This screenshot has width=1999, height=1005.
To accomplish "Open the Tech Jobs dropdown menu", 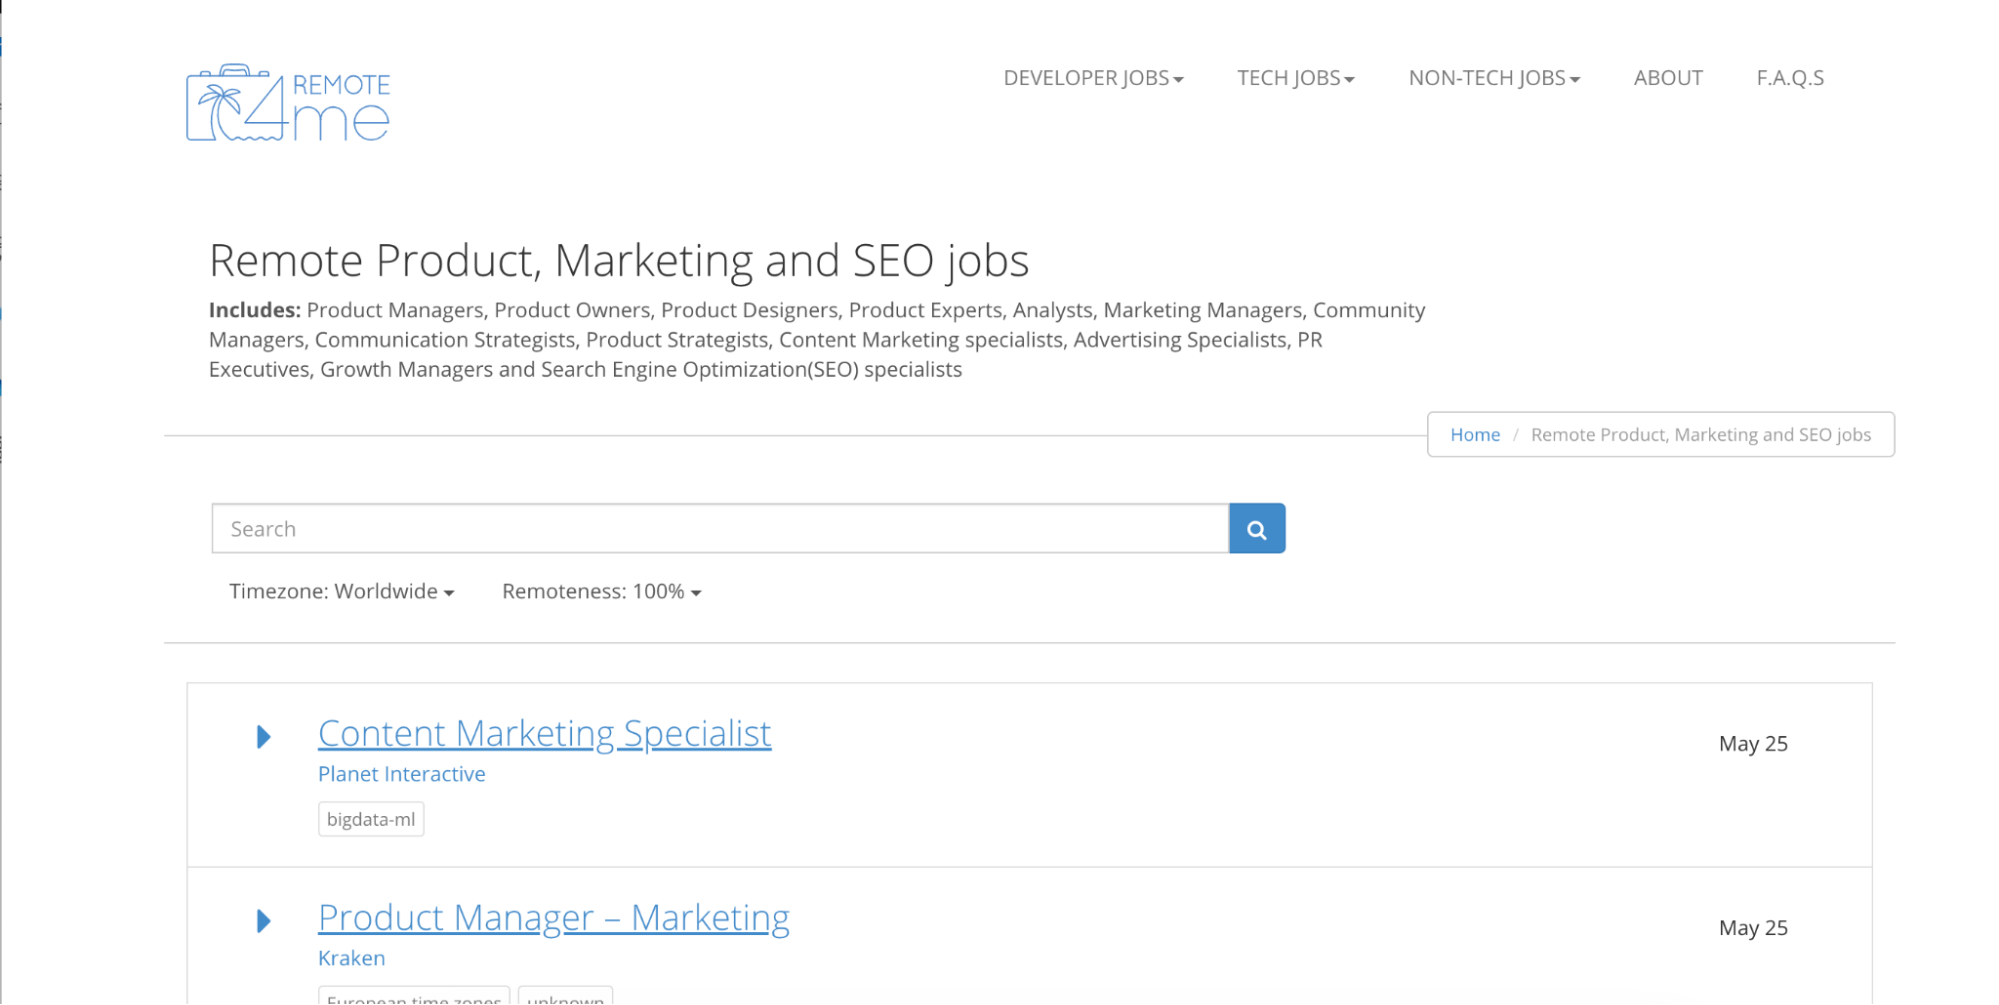I will point(1296,78).
